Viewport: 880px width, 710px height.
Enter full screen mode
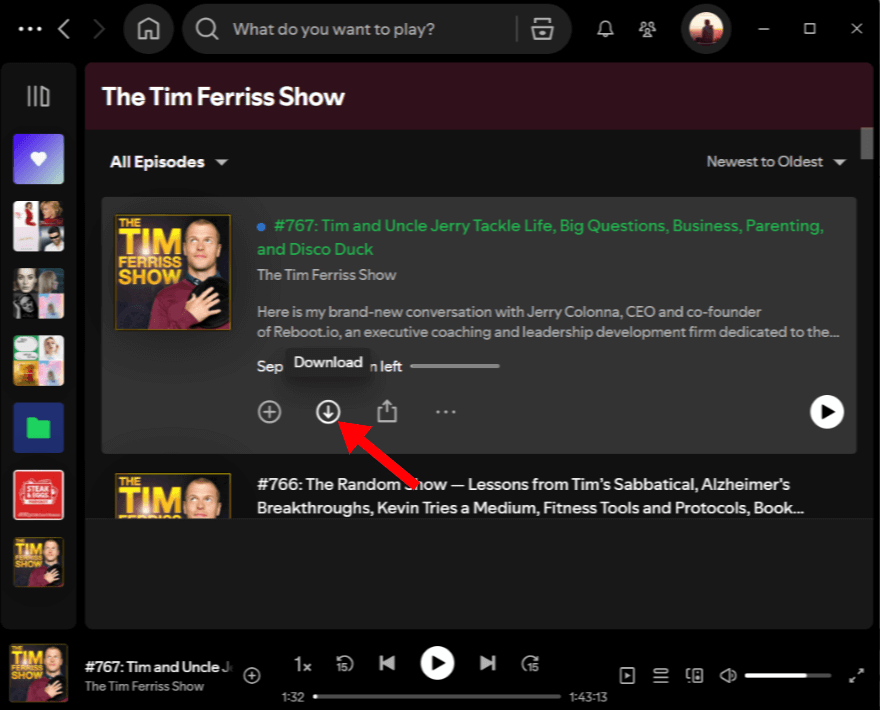(856, 675)
